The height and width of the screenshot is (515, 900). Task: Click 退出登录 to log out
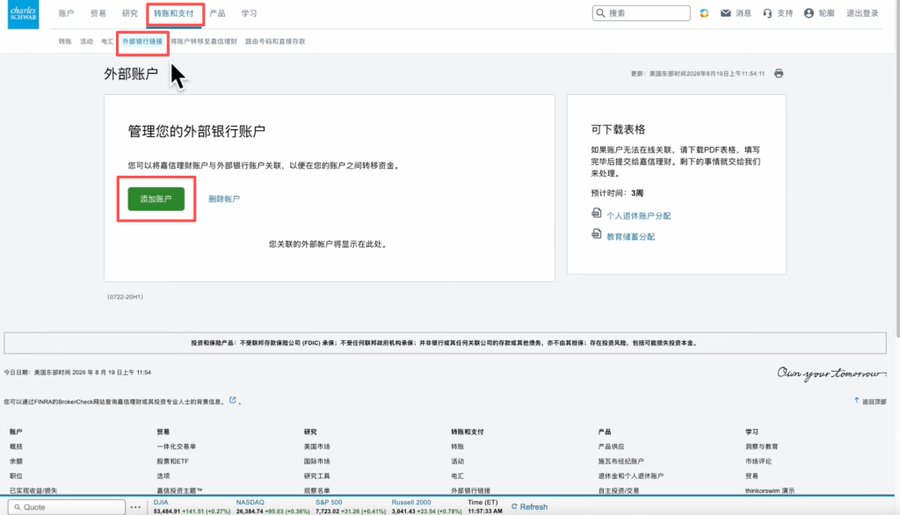(x=862, y=13)
